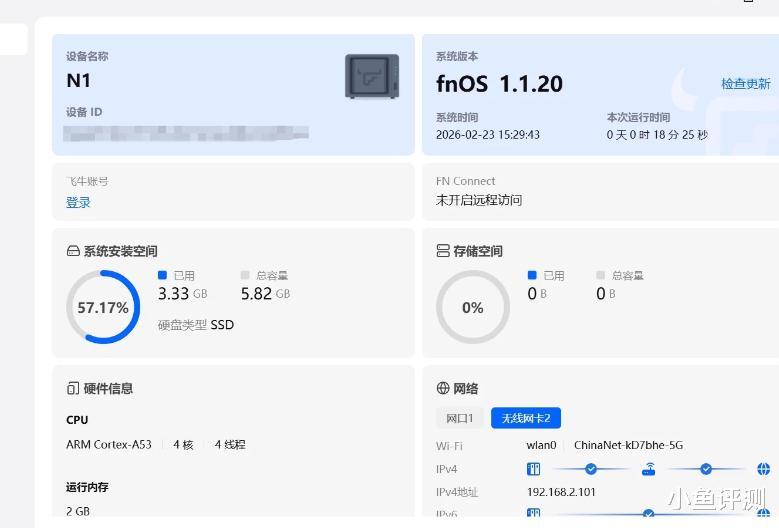Click the ChinaNet-kD7bhe-5G Wi-Fi name
Viewport: 779px width, 528px height.
pyautogui.click(x=628, y=445)
